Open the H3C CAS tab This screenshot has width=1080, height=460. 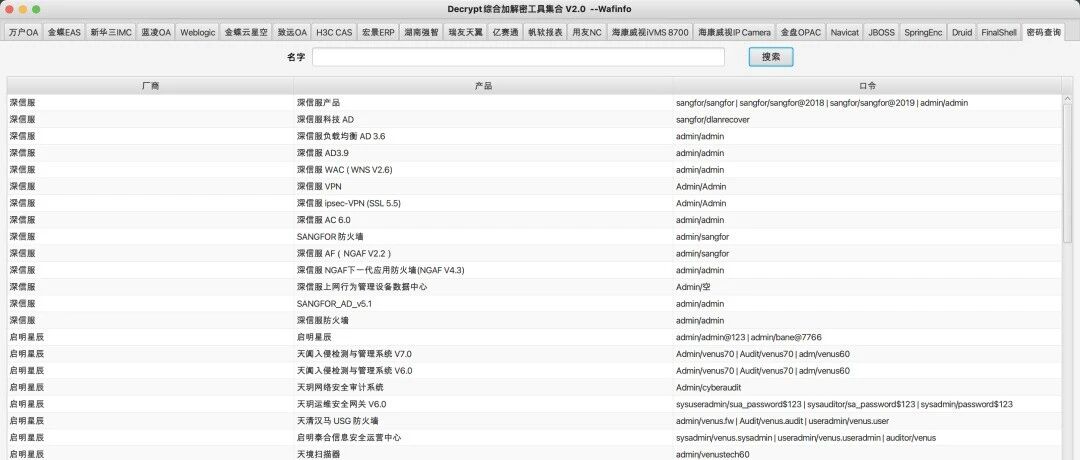coord(334,32)
